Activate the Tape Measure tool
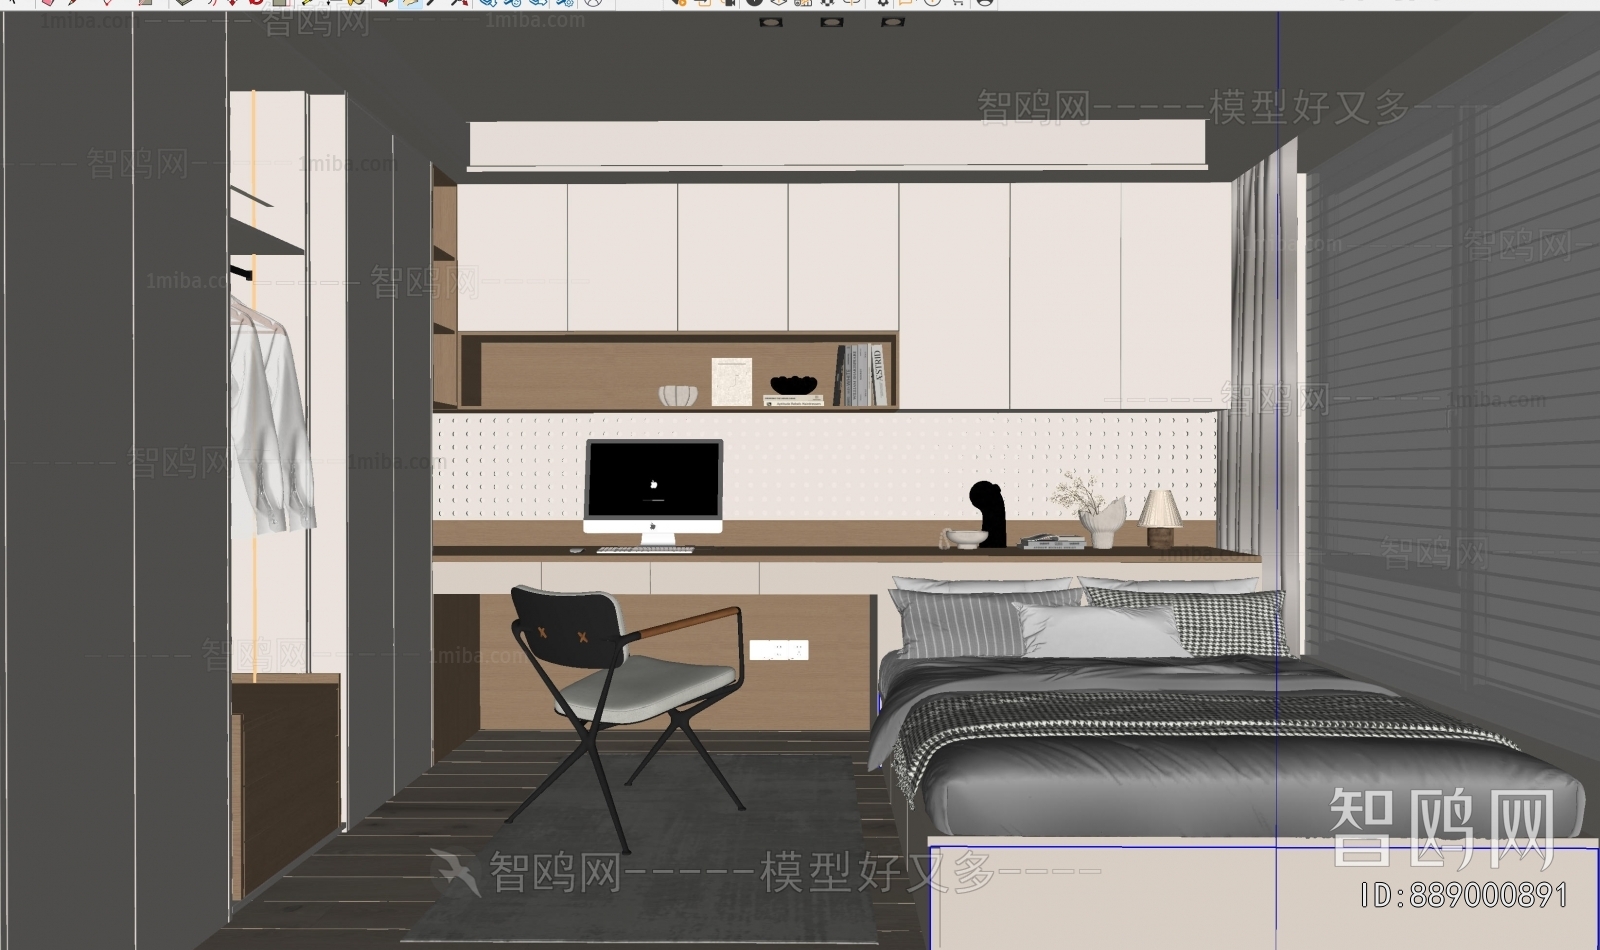Viewport: 1600px width, 950px height. pyautogui.click(x=304, y=5)
